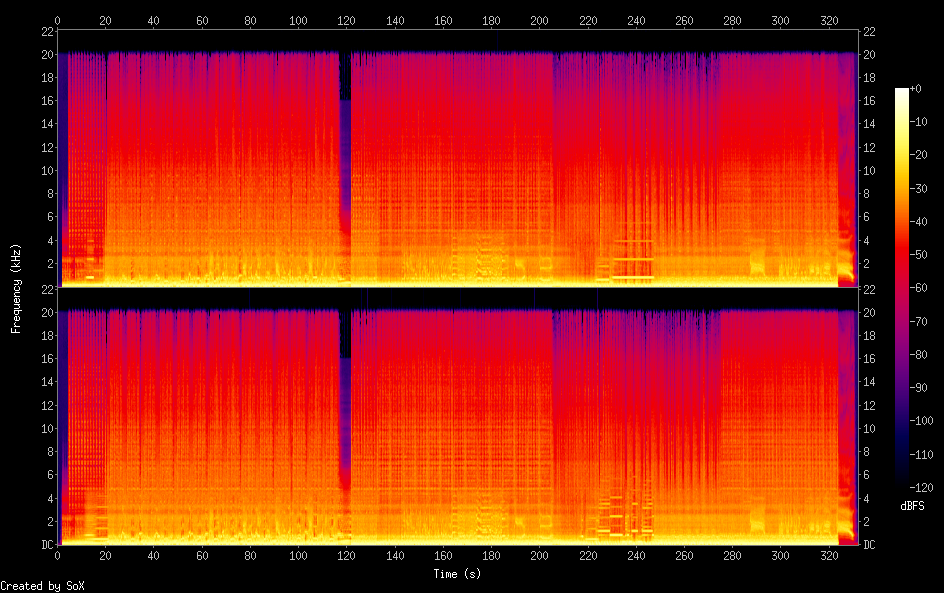This screenshot has height=593, width=944.
Task: Click lower channel's left-axis "16" kHz label
Action: tap(48, 358)
